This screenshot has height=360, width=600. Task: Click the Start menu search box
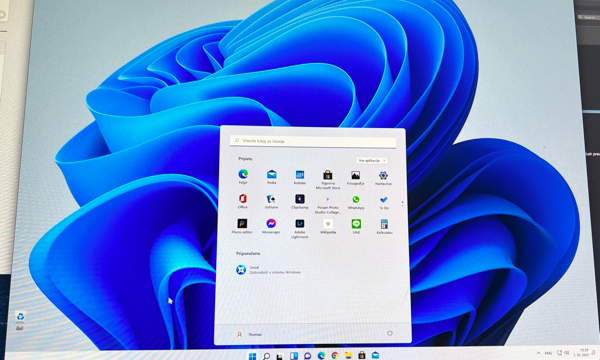tap(313, 141)
